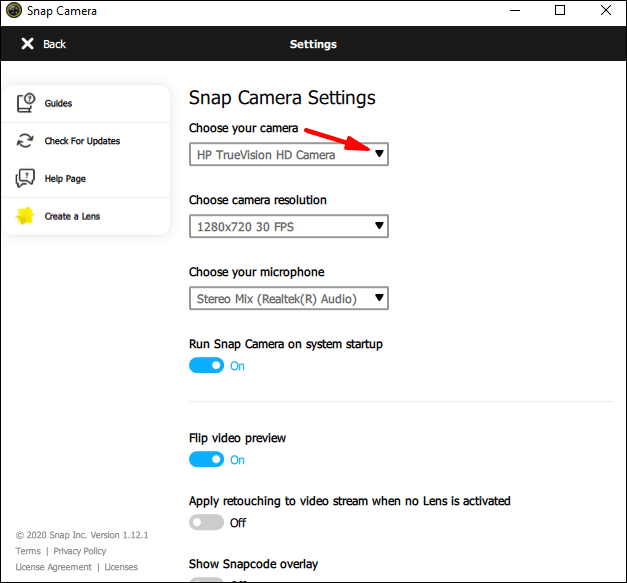Click the 2020 Snap Inc. version text
The image size is (627, 583).
82,535
